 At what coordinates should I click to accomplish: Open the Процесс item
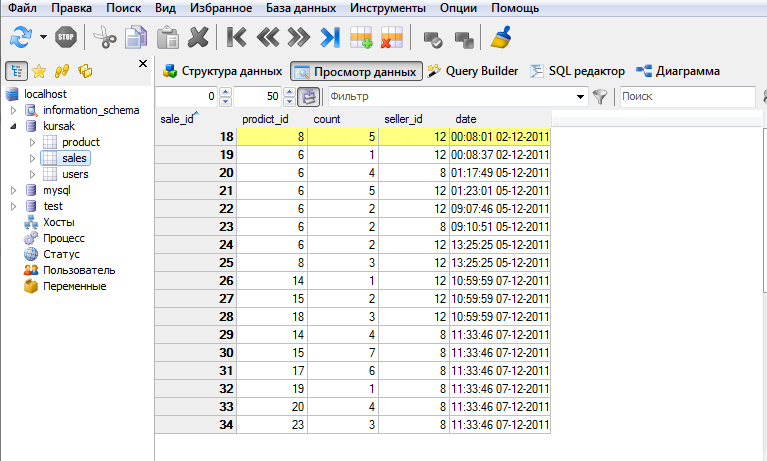pyautogui.click(x=64, y=238)
